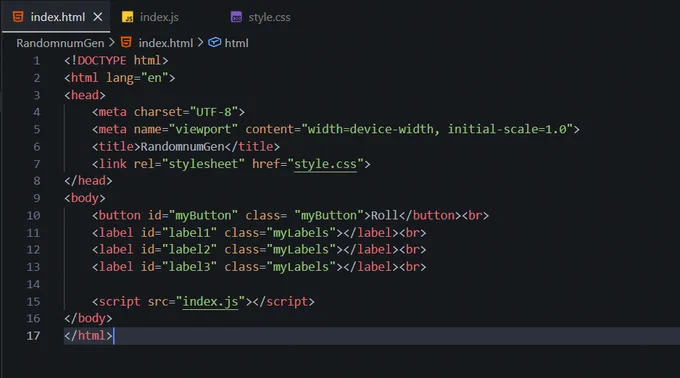Image resolution: width=680 pixels, height=378 pixels.
Task: Click "label3" id value on line 13
Action: point(189,267)
